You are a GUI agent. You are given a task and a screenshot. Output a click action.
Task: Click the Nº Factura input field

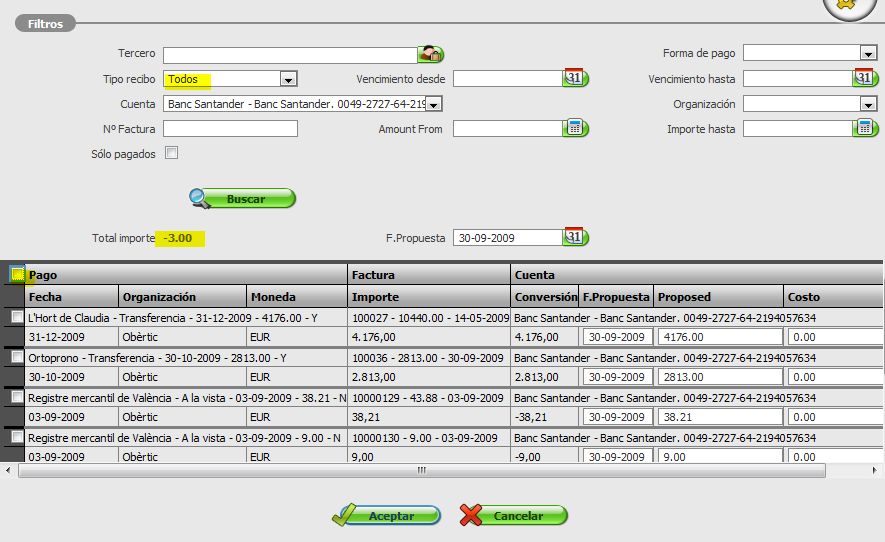[x=230, y=129]
